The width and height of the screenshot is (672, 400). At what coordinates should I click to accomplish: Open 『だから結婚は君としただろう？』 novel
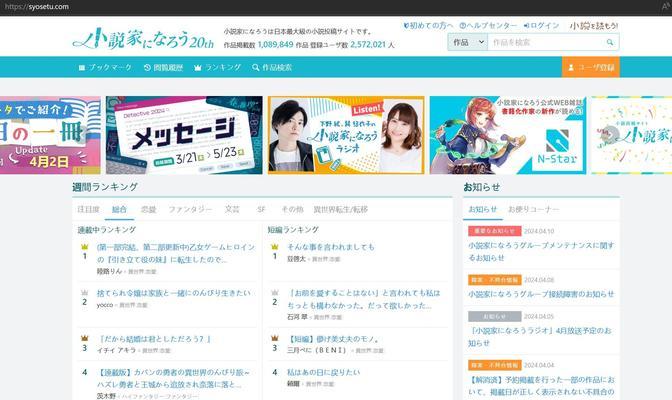tap(155, 339)
